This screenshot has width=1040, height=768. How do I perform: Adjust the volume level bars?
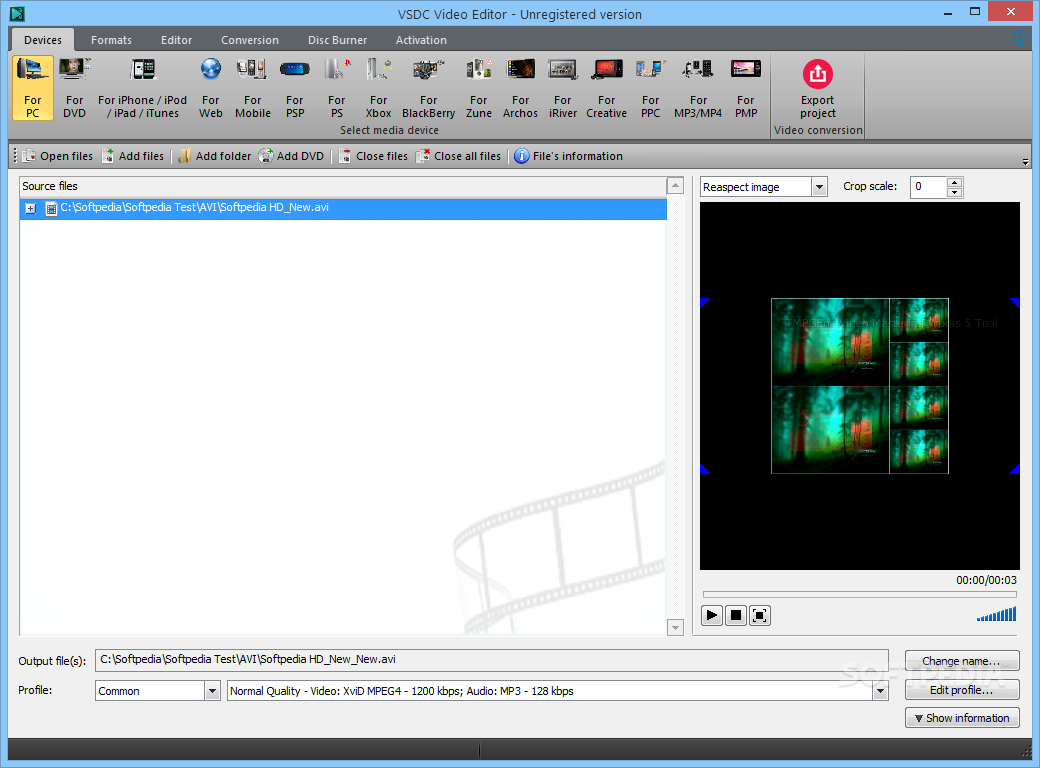[x=996, y=614]
